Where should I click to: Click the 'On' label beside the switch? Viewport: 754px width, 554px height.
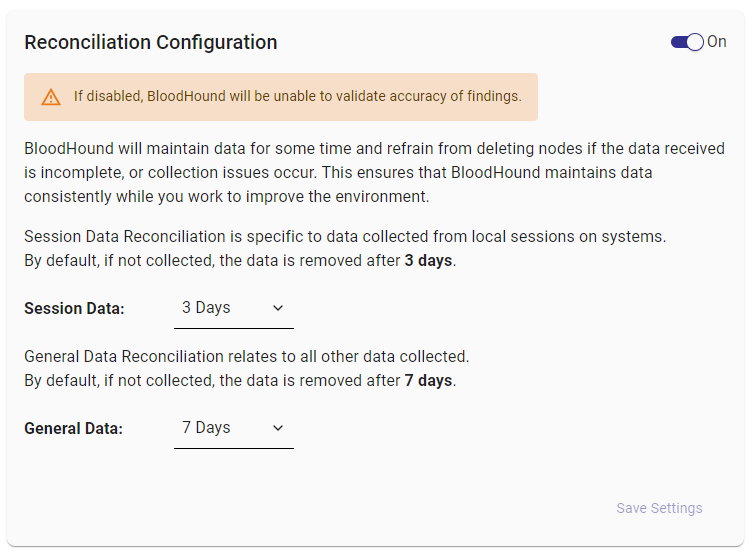(x=717, y=42)
